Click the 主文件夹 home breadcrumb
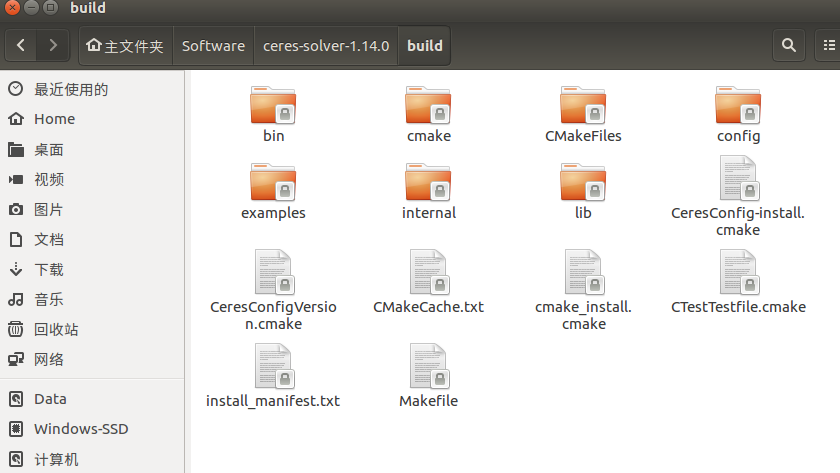Screen dimensions: 840x473 125,46
